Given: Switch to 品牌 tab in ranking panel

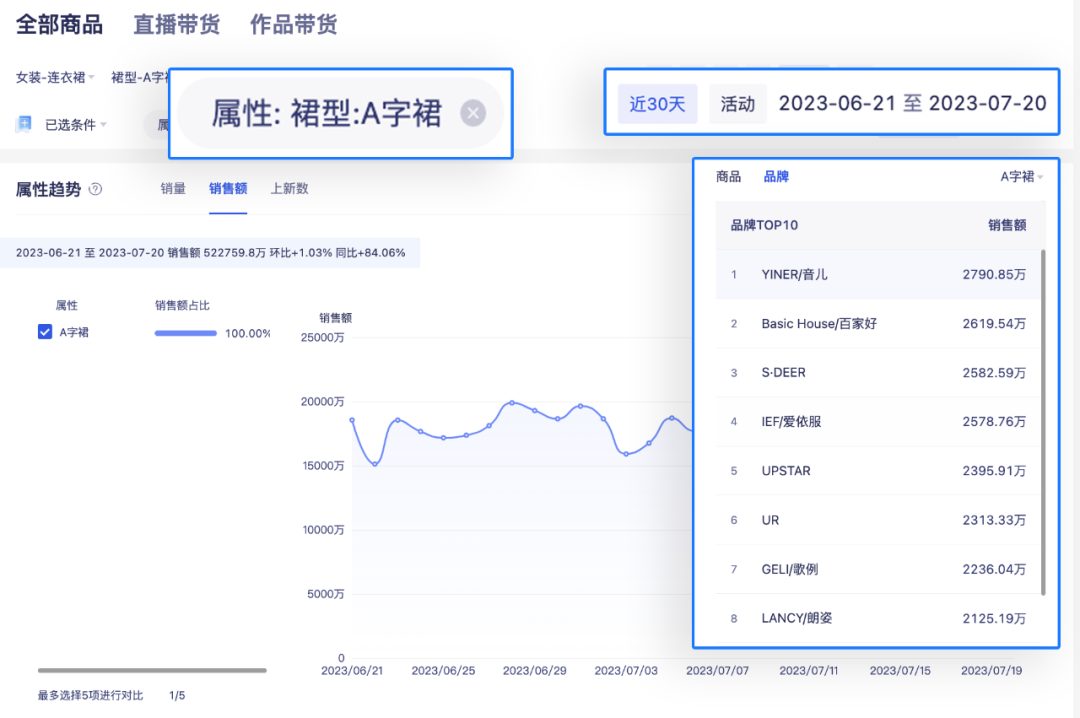Looking at the screenshot, I should click(x=776, y=177).
